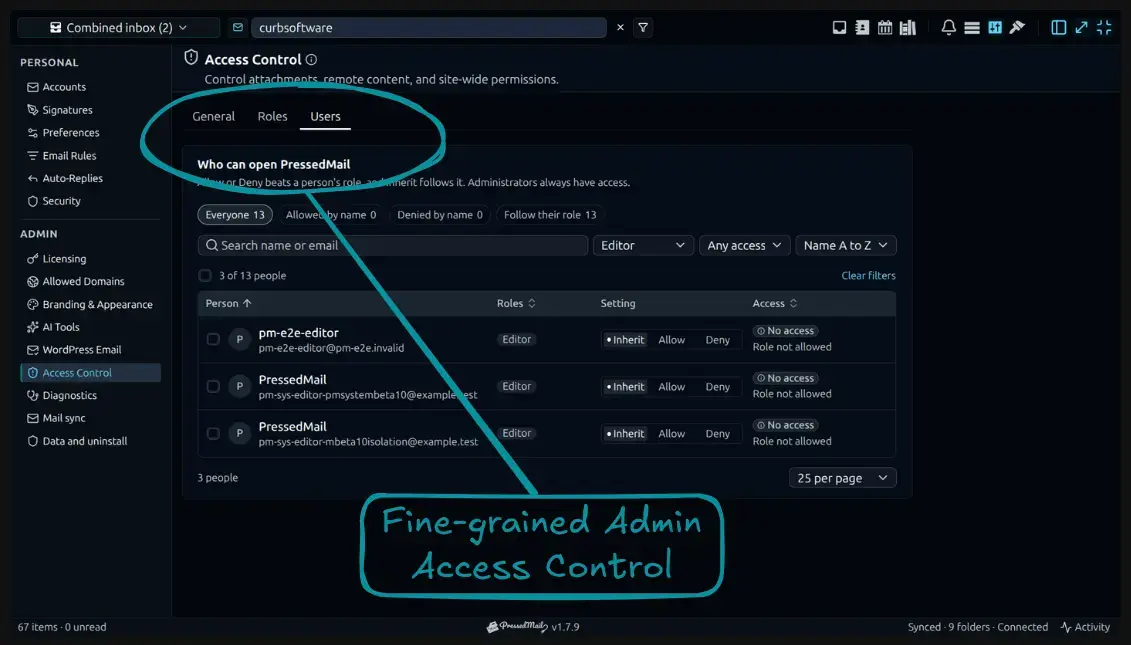Click the blue settings sliders icon
Screen dimensions: 1131x645
tap(995, 27)
